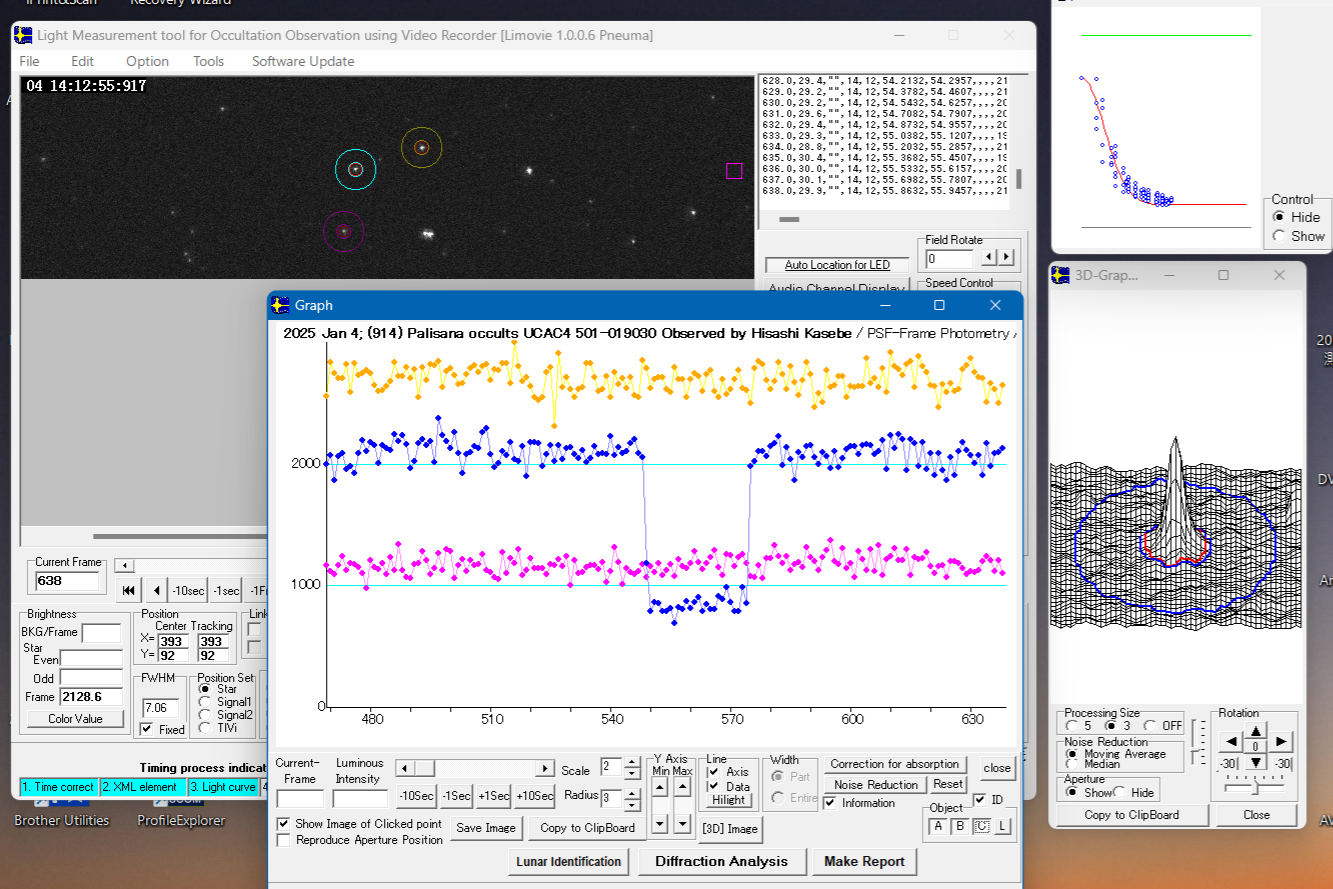
Task: Click the rotate-left arrow in Rotation panel
Action: coord(1230,742)
